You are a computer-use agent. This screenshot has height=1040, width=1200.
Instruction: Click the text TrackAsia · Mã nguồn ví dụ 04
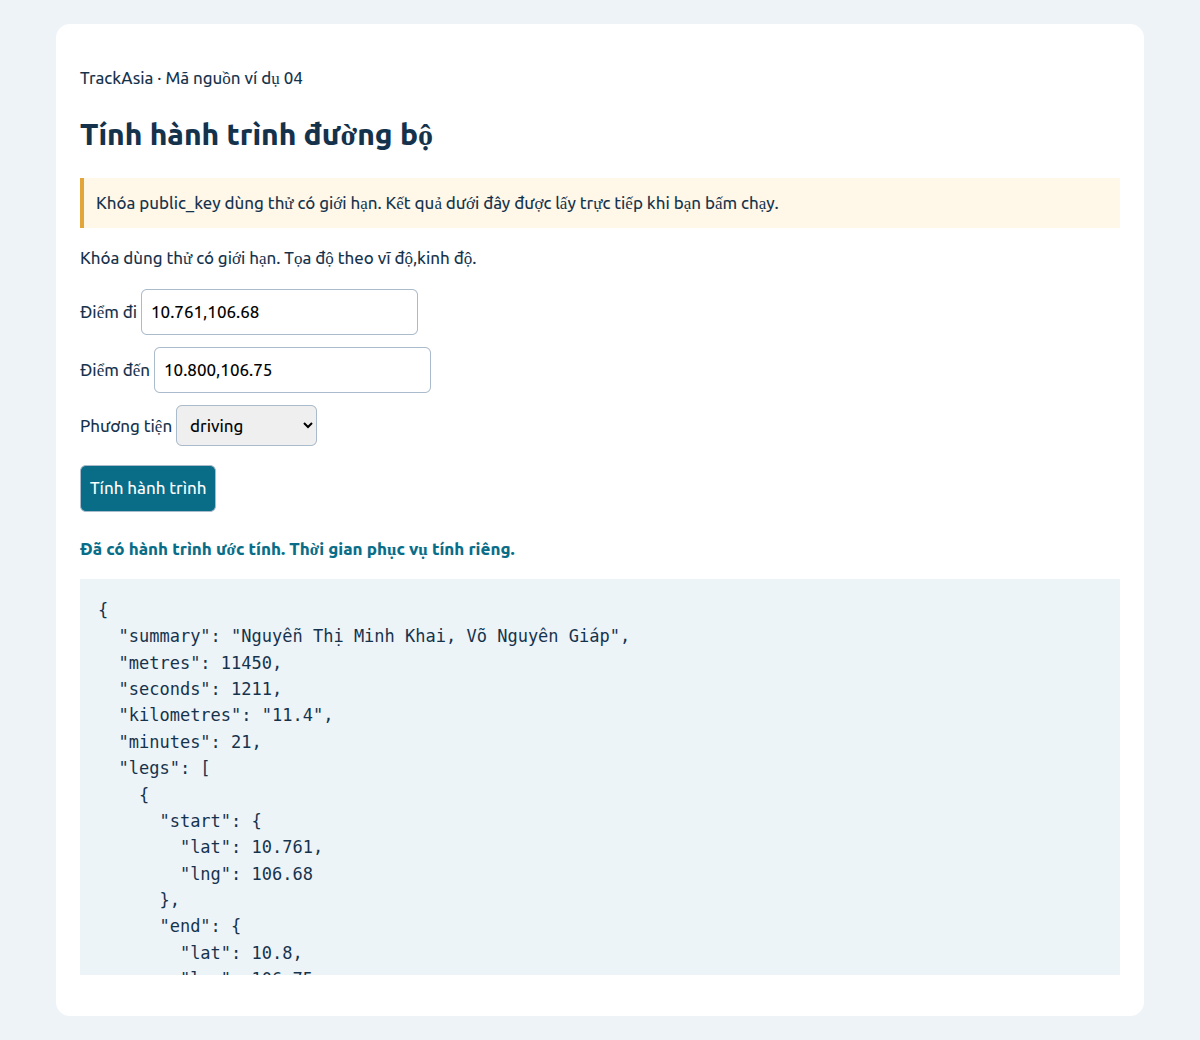tap(191, 78)
